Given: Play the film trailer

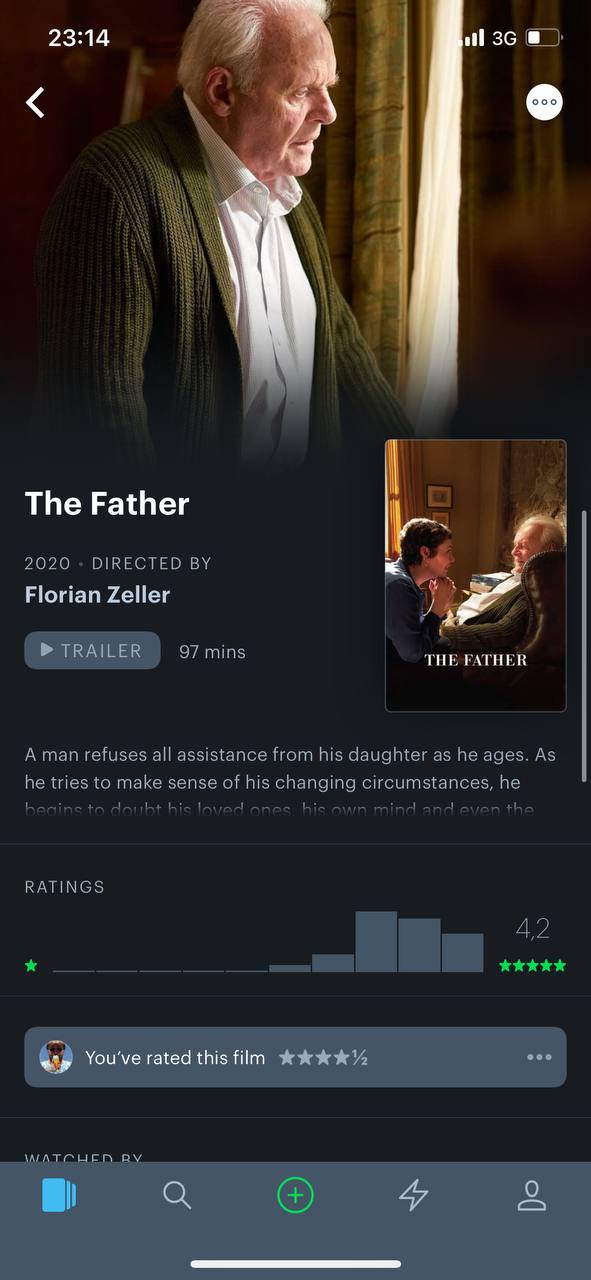Looking at the screenshot, I should (x=92, y=650).
